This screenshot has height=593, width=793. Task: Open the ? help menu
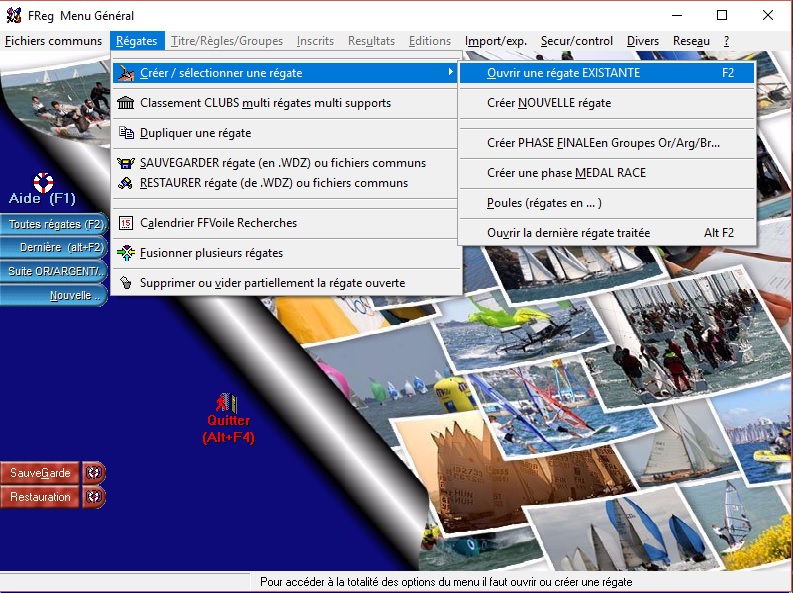(726, 41)
